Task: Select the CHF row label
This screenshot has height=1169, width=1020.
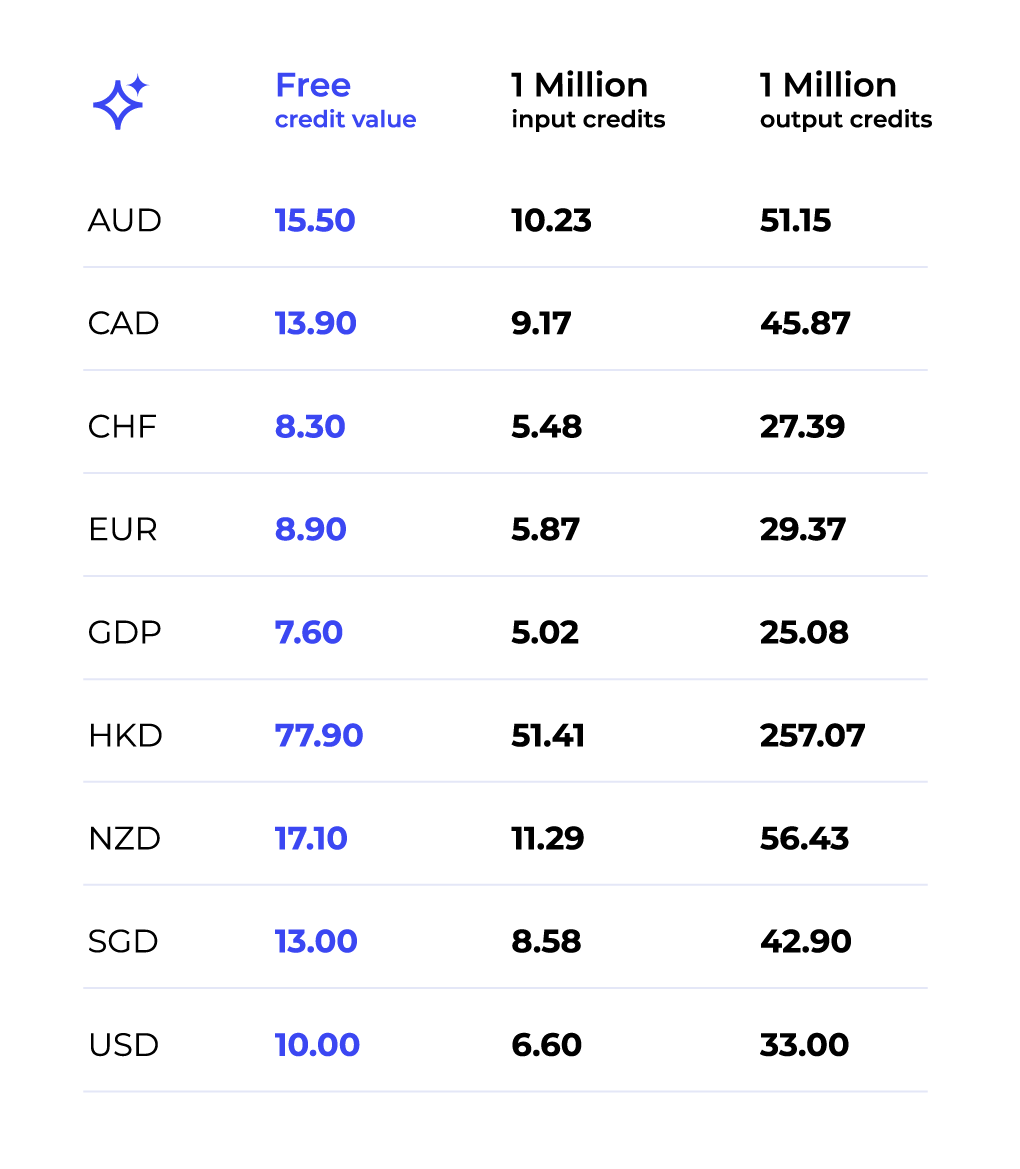Action: coord(122,427)
